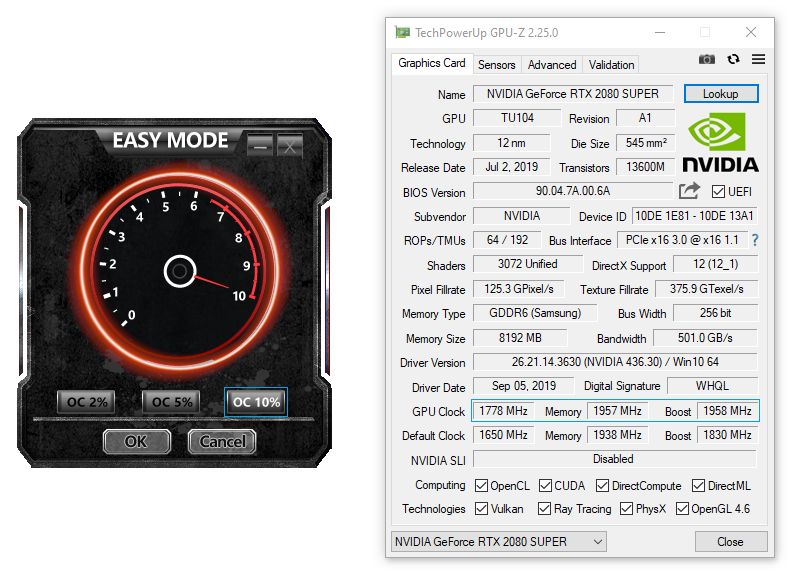Click the Transistors 13600M value
This screenshot has width=793, height=574.
coord(645,167)
